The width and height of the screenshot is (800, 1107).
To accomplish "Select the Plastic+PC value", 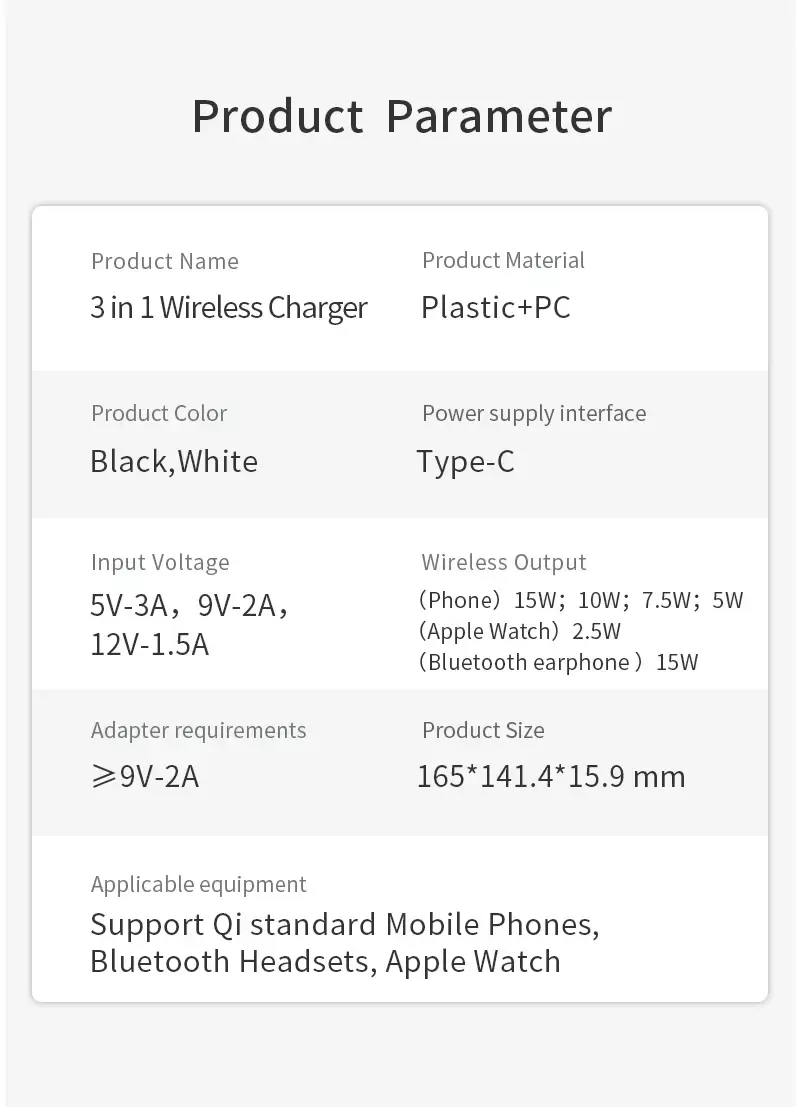I will coord(496,307).
